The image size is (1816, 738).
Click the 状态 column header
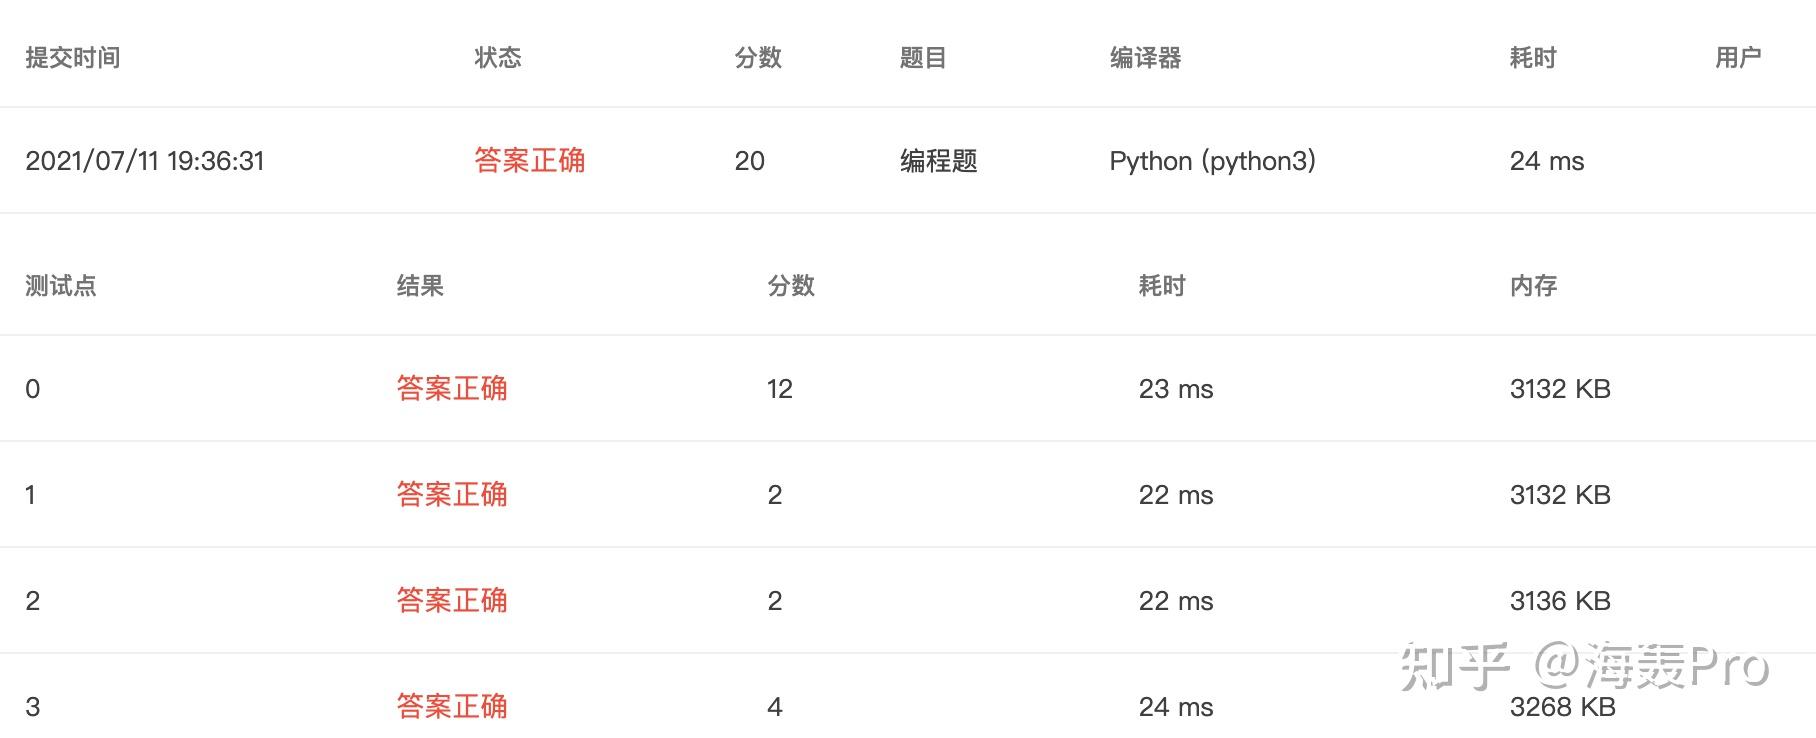(x=498, y=58)
